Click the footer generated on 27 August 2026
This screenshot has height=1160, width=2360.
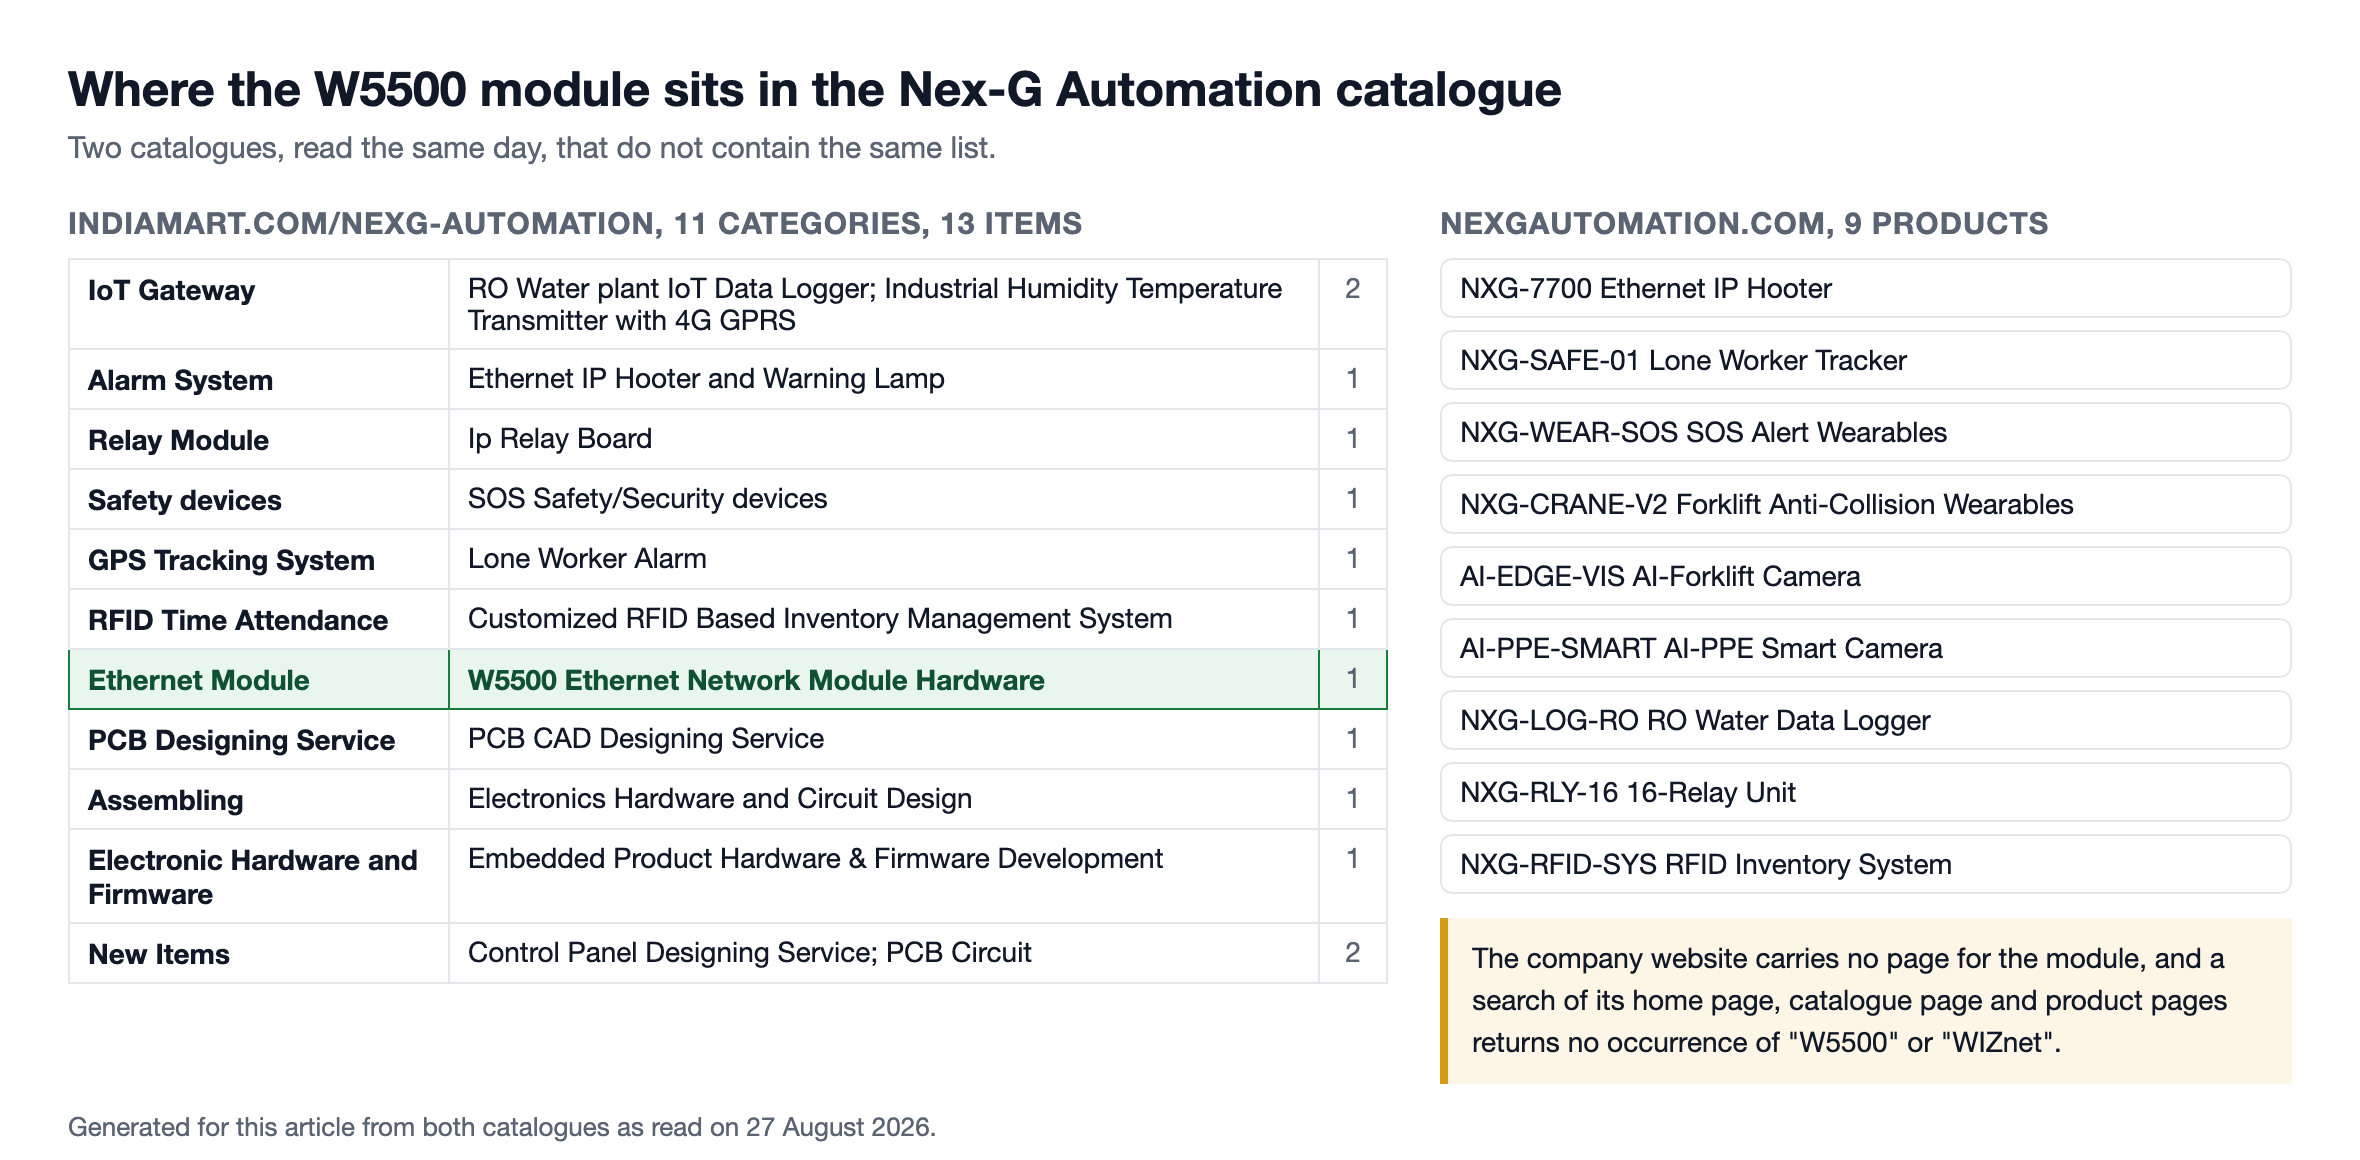pyautogui.click(x=502, y=1127)
